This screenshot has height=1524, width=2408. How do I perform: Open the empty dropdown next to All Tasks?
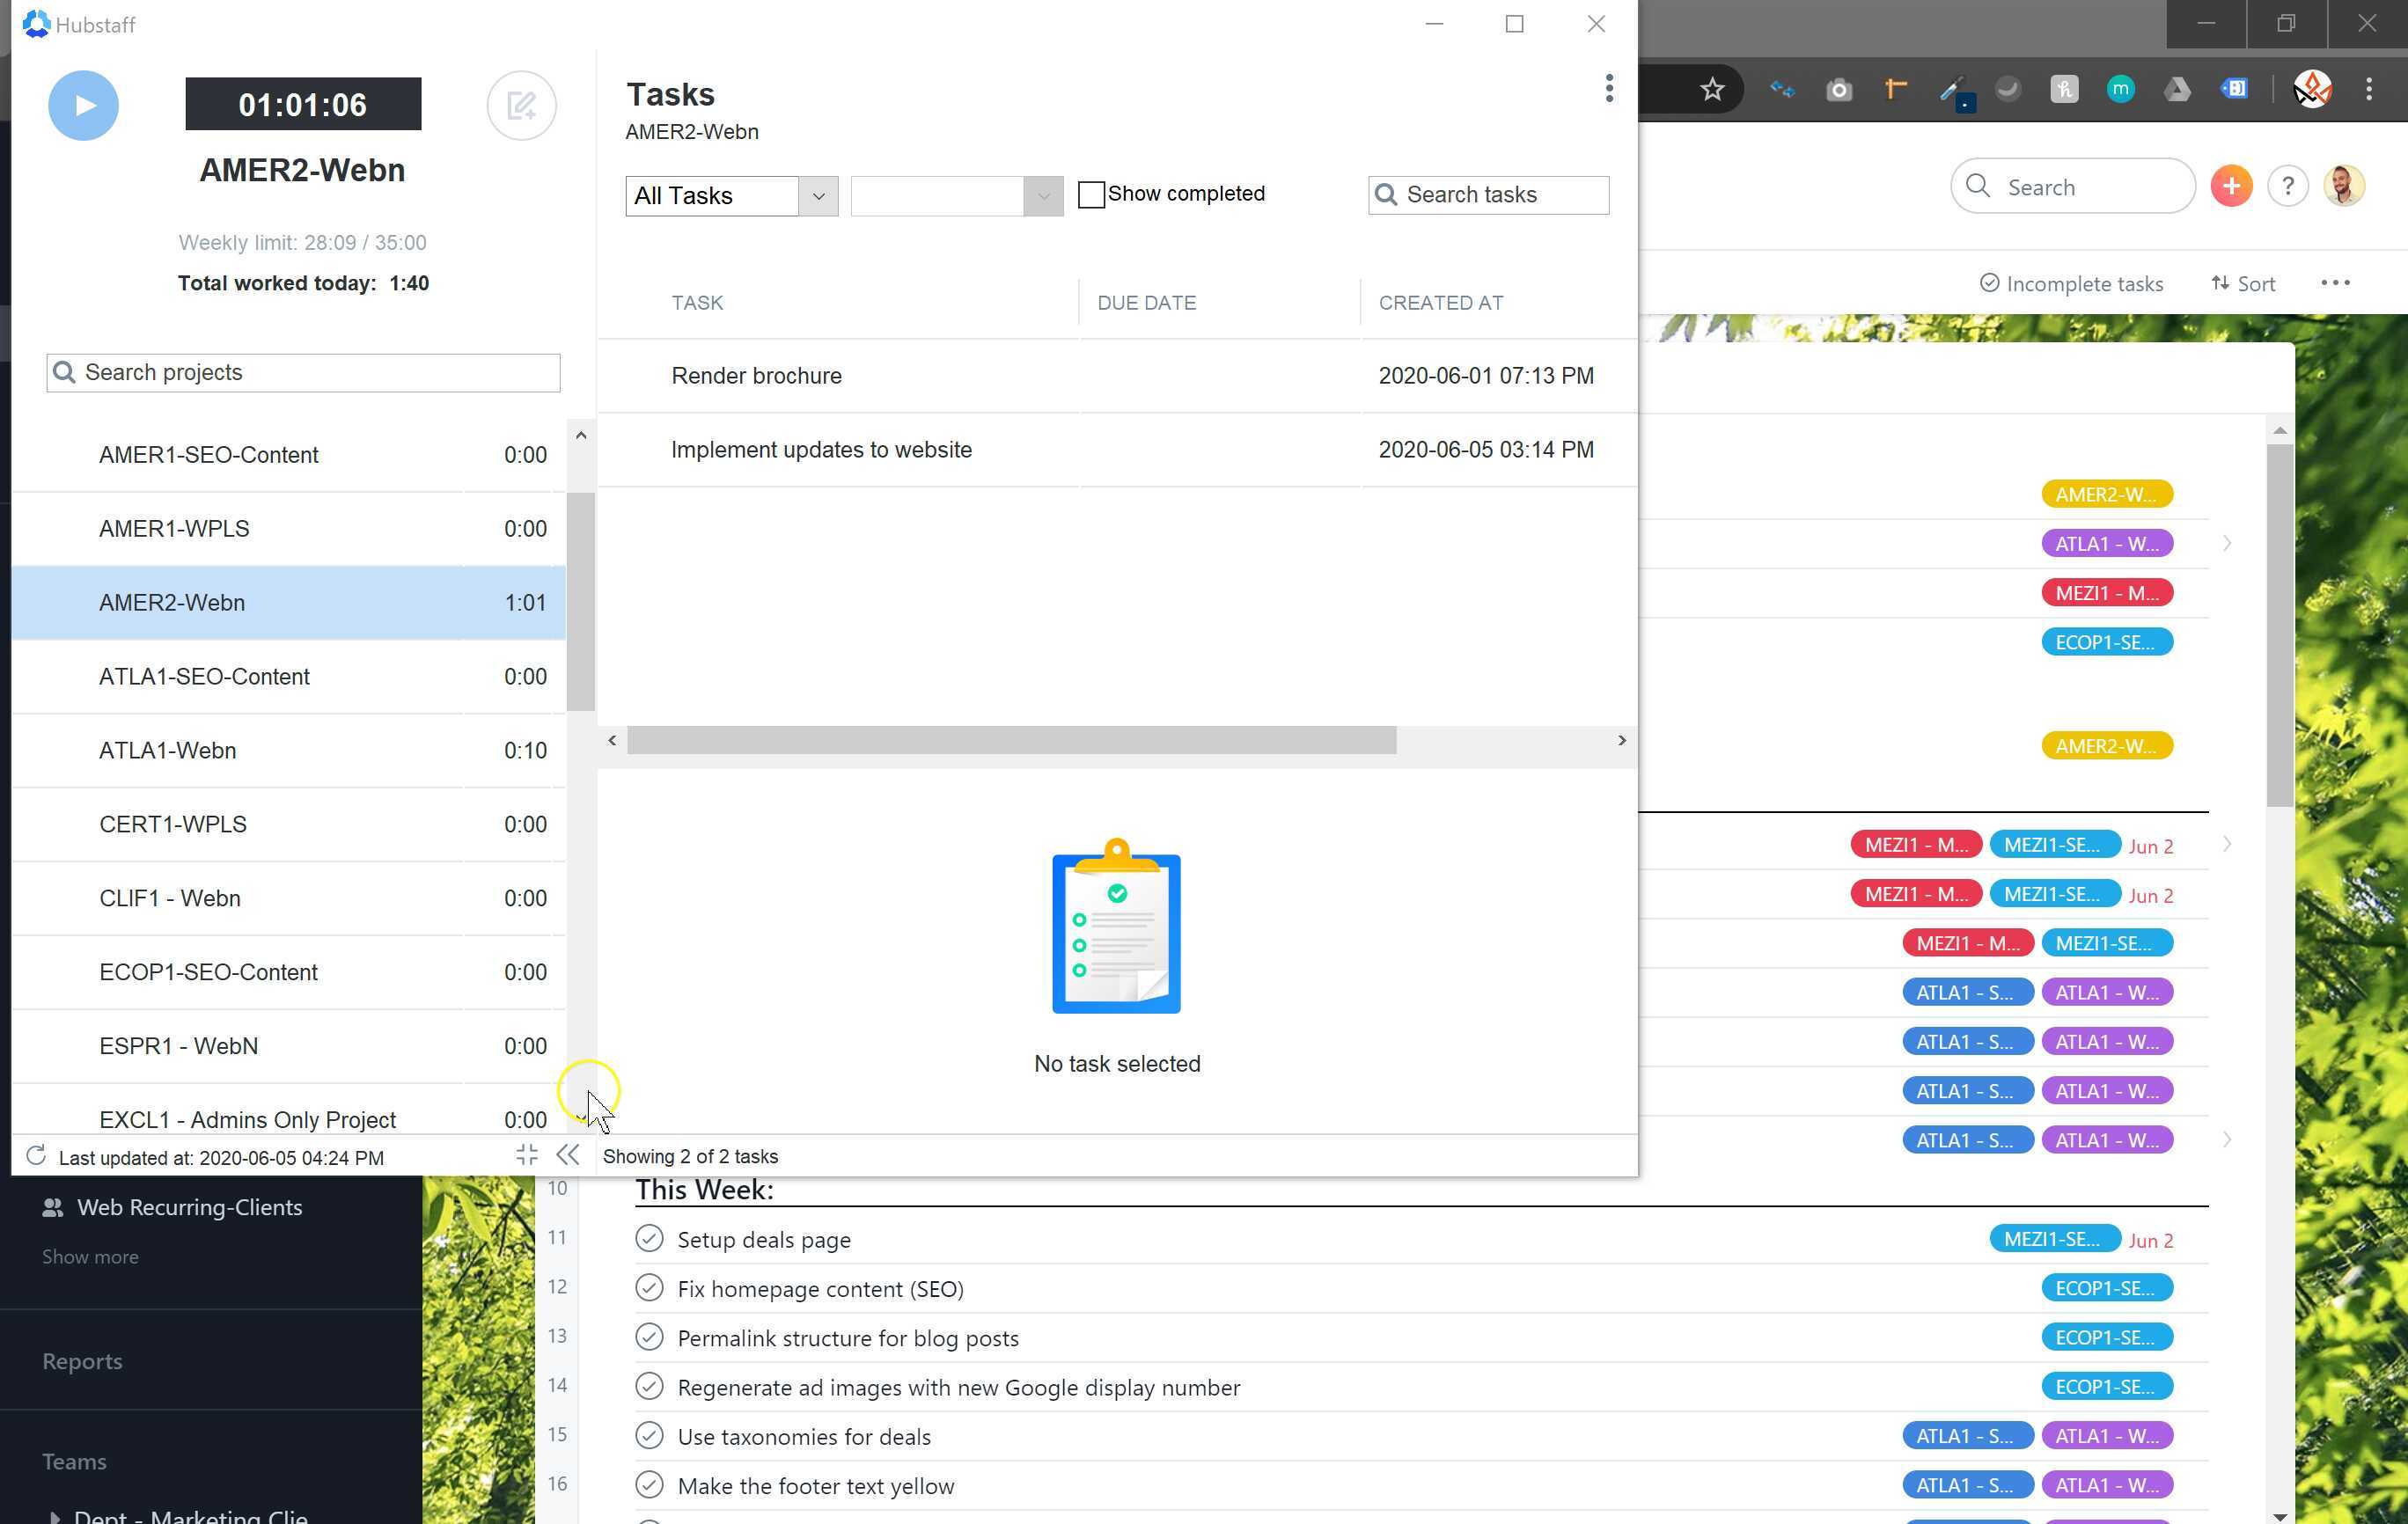pyautogui.click(x=956, y=195)
